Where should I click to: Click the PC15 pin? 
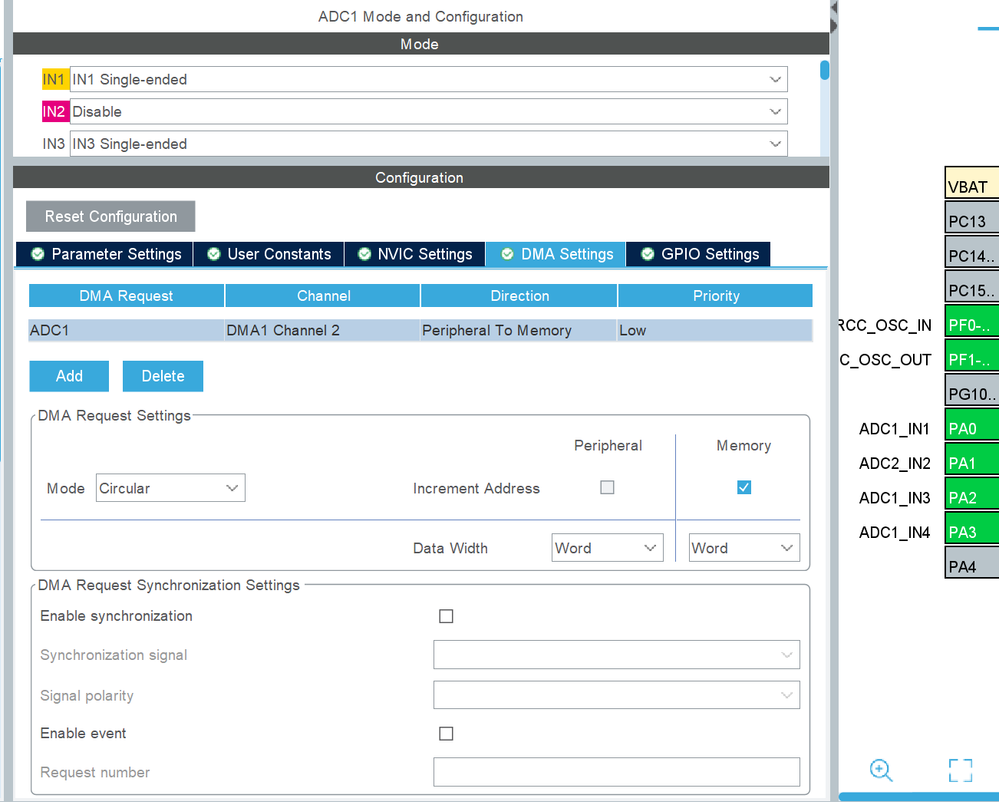tap(972, 287)
